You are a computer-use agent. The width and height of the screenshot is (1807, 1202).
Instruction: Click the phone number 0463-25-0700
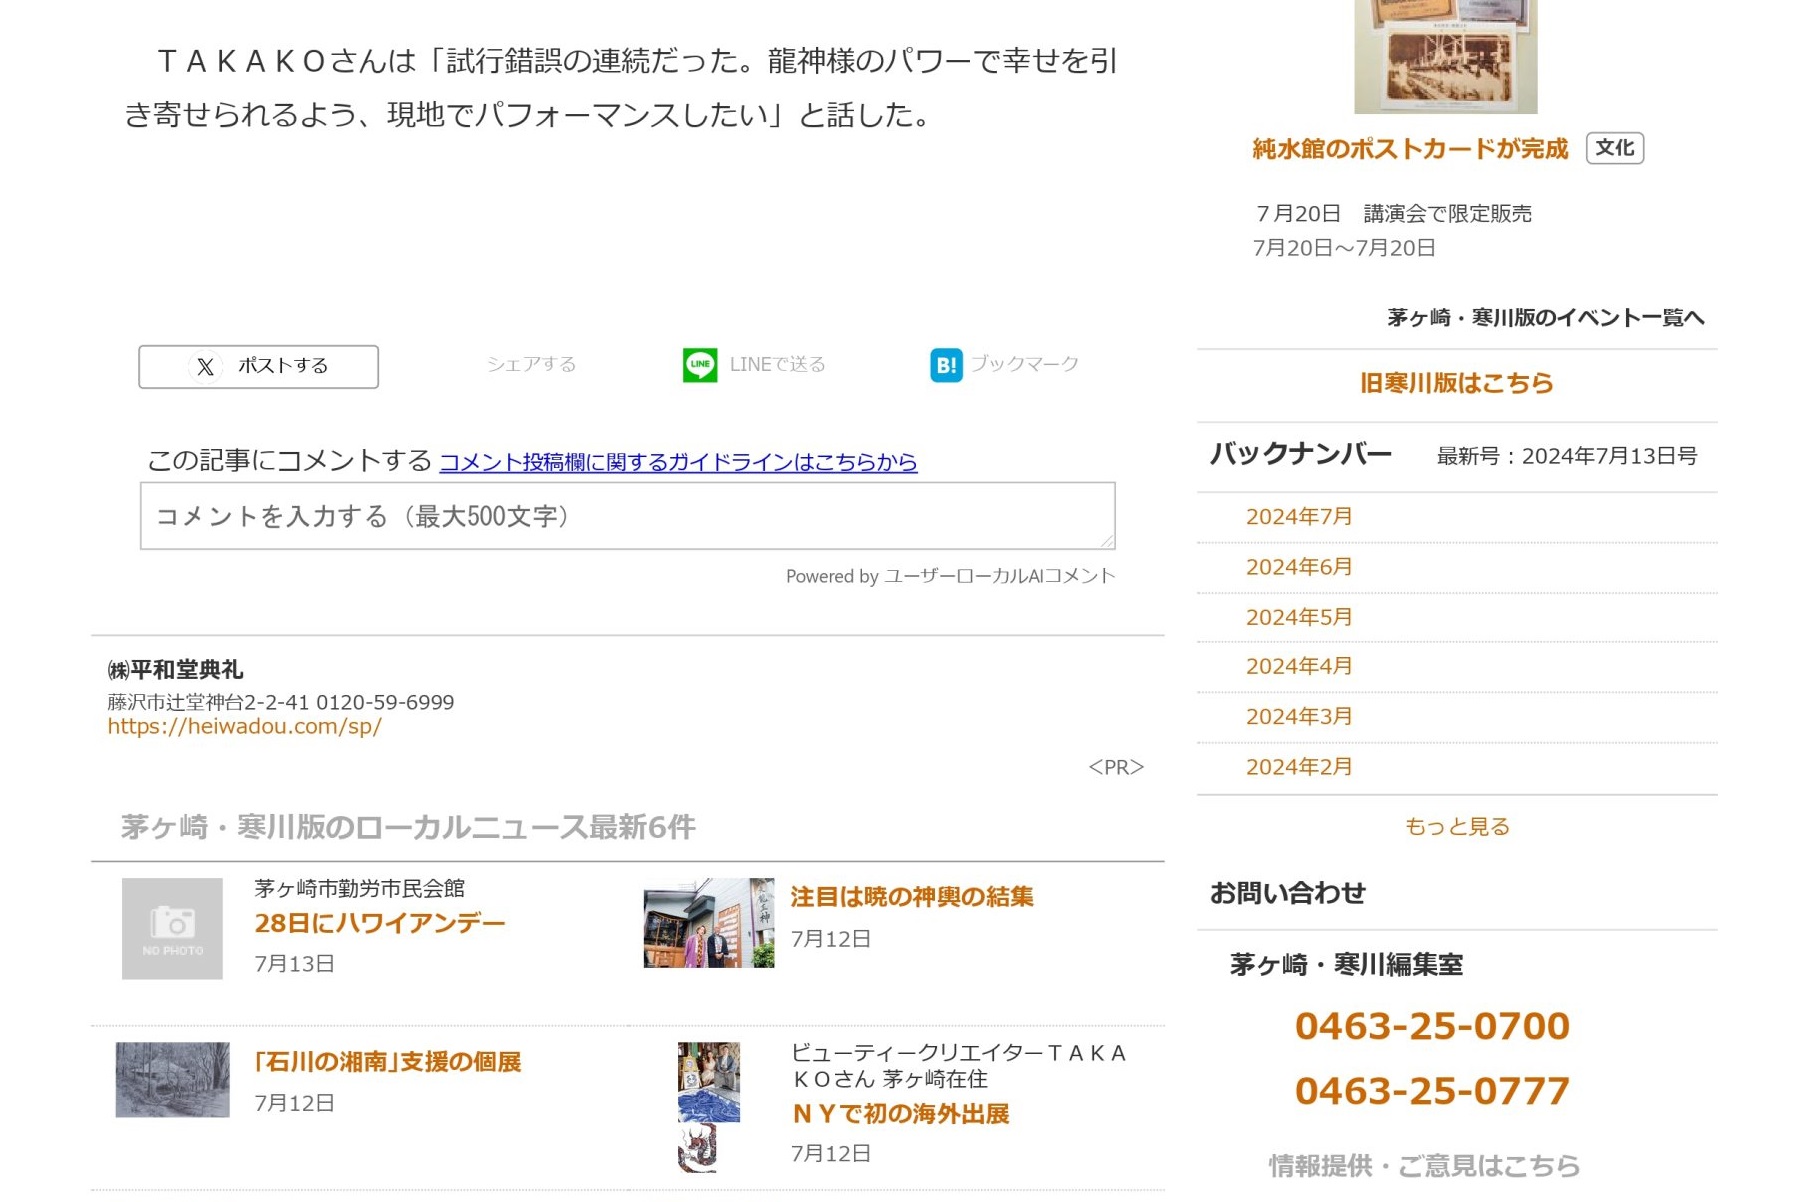coord(1432,1026)
